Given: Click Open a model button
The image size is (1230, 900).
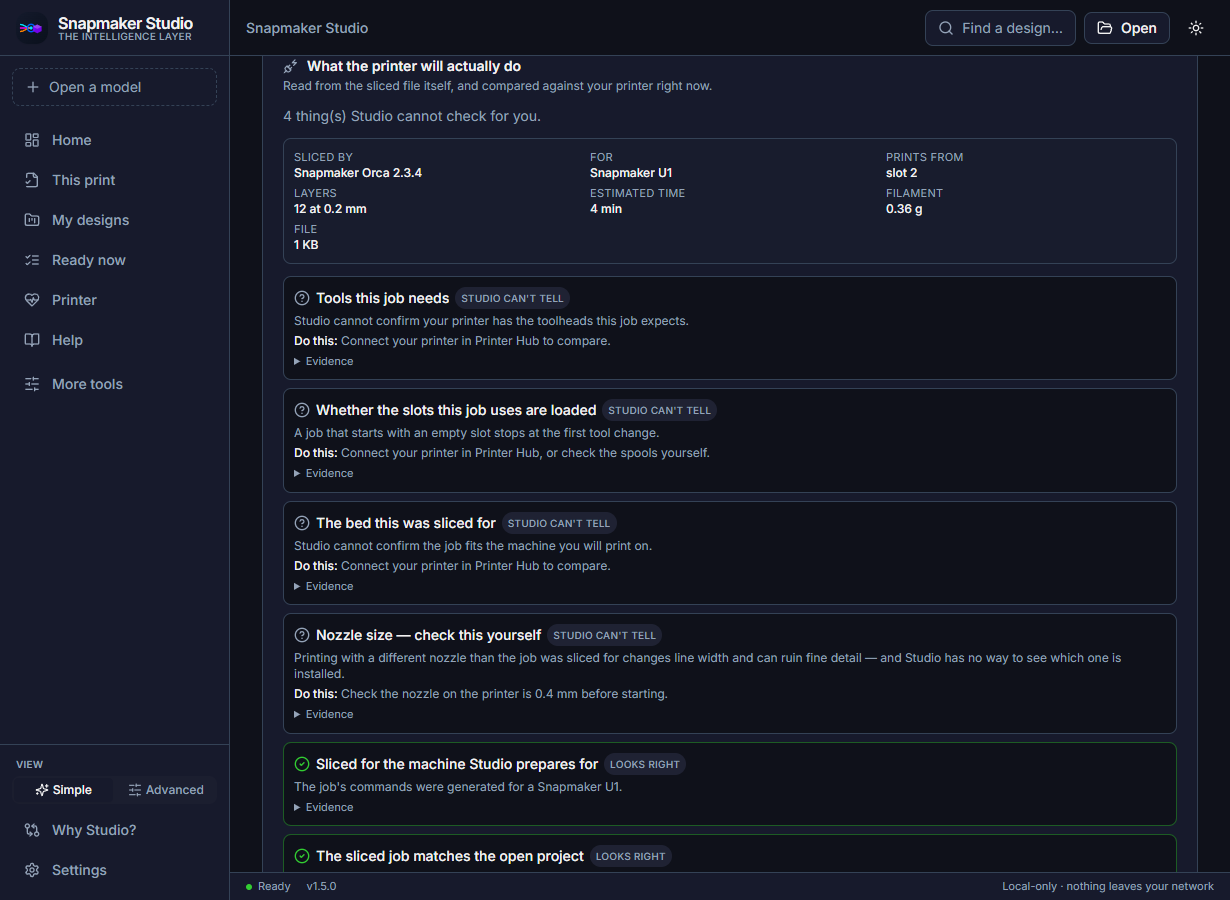Looking at the screenshot, I should [x=114, y=87].
